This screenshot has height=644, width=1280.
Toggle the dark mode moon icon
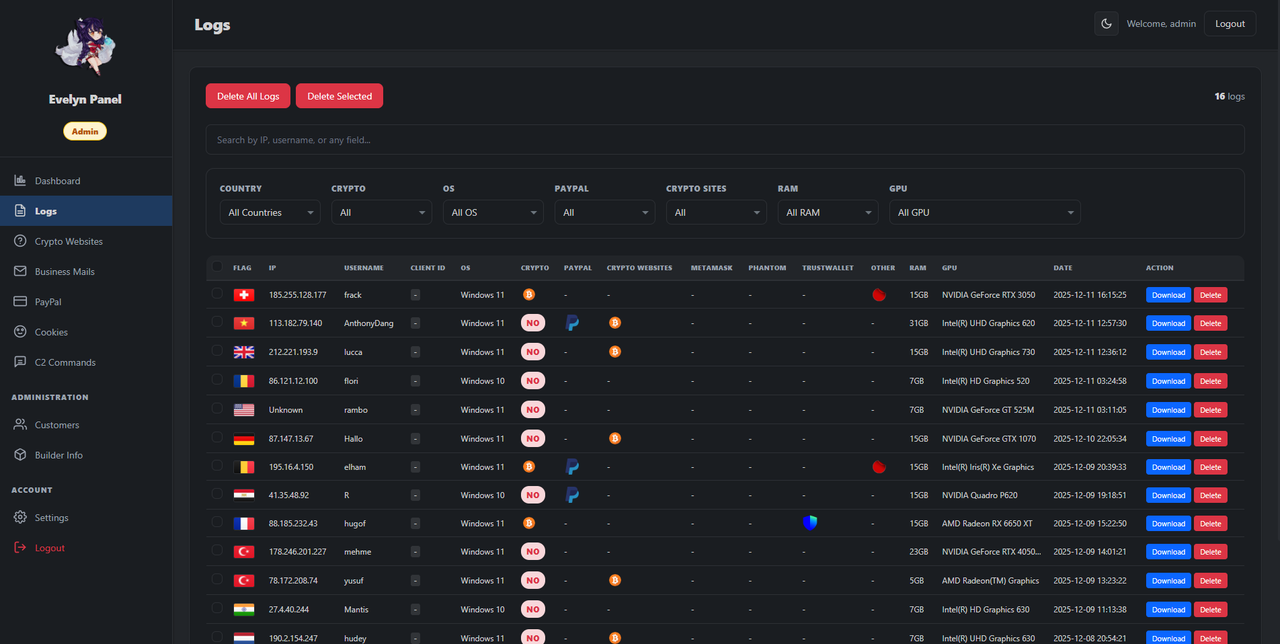coord(1106,24)
